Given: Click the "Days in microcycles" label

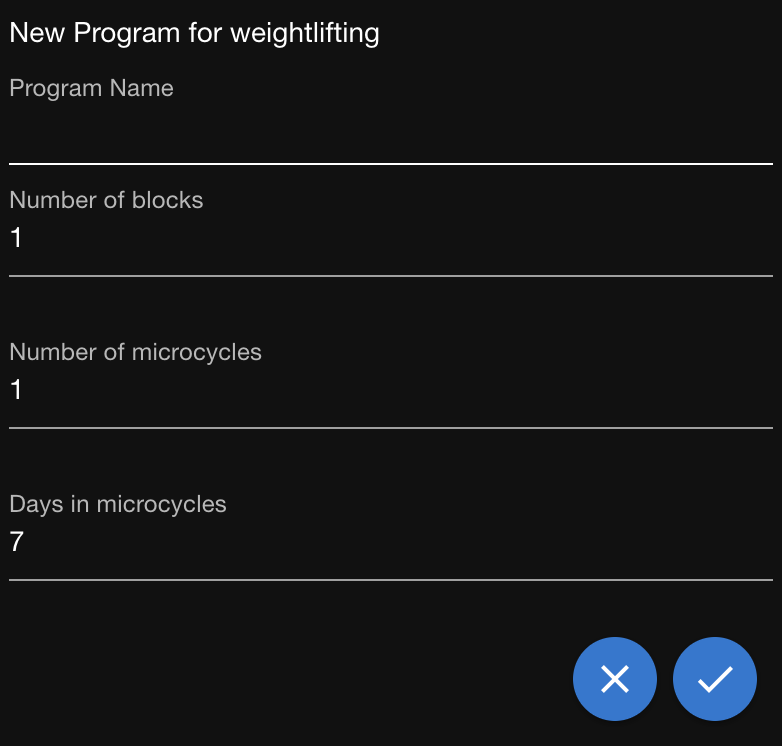Looking at the screenshot, I should tap(118, 504).
